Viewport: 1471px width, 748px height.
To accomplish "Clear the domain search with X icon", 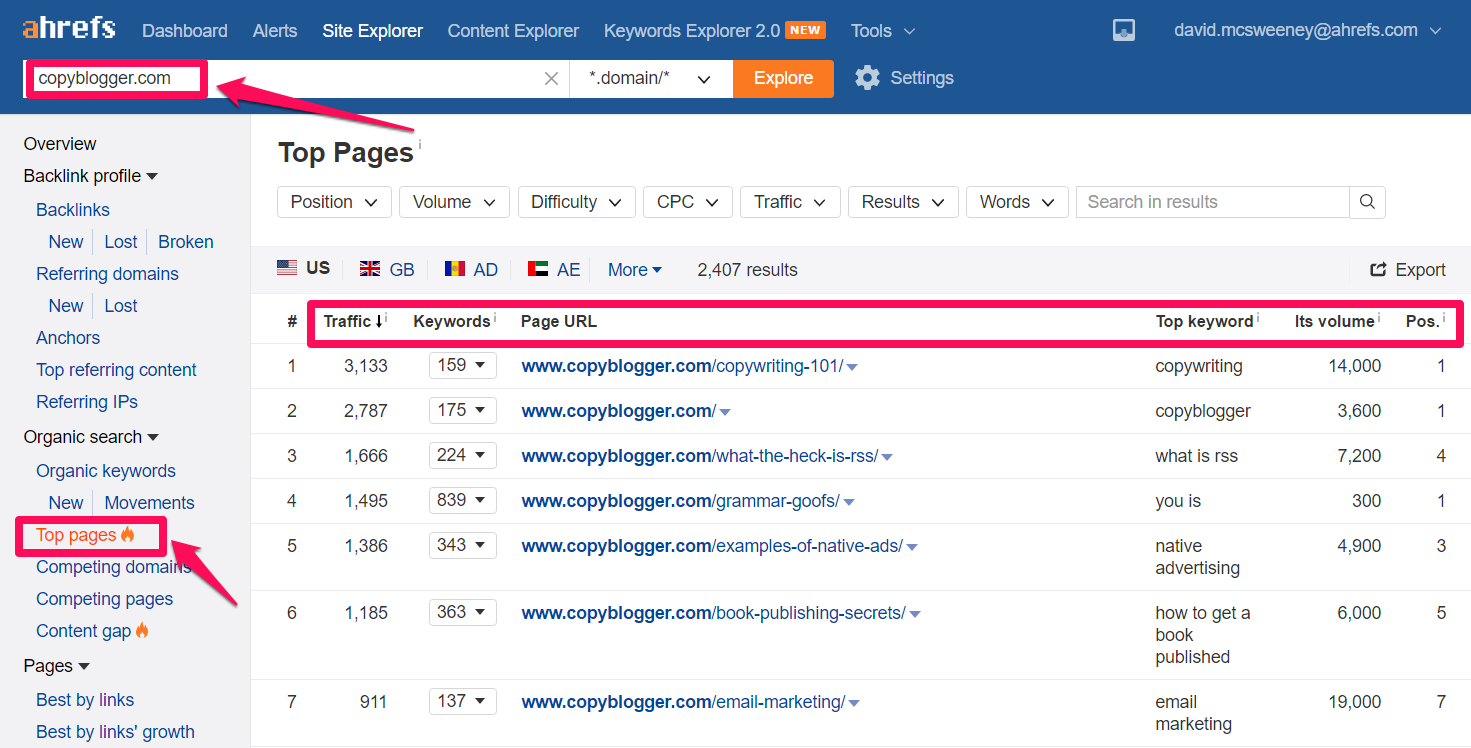I will 551,79.
